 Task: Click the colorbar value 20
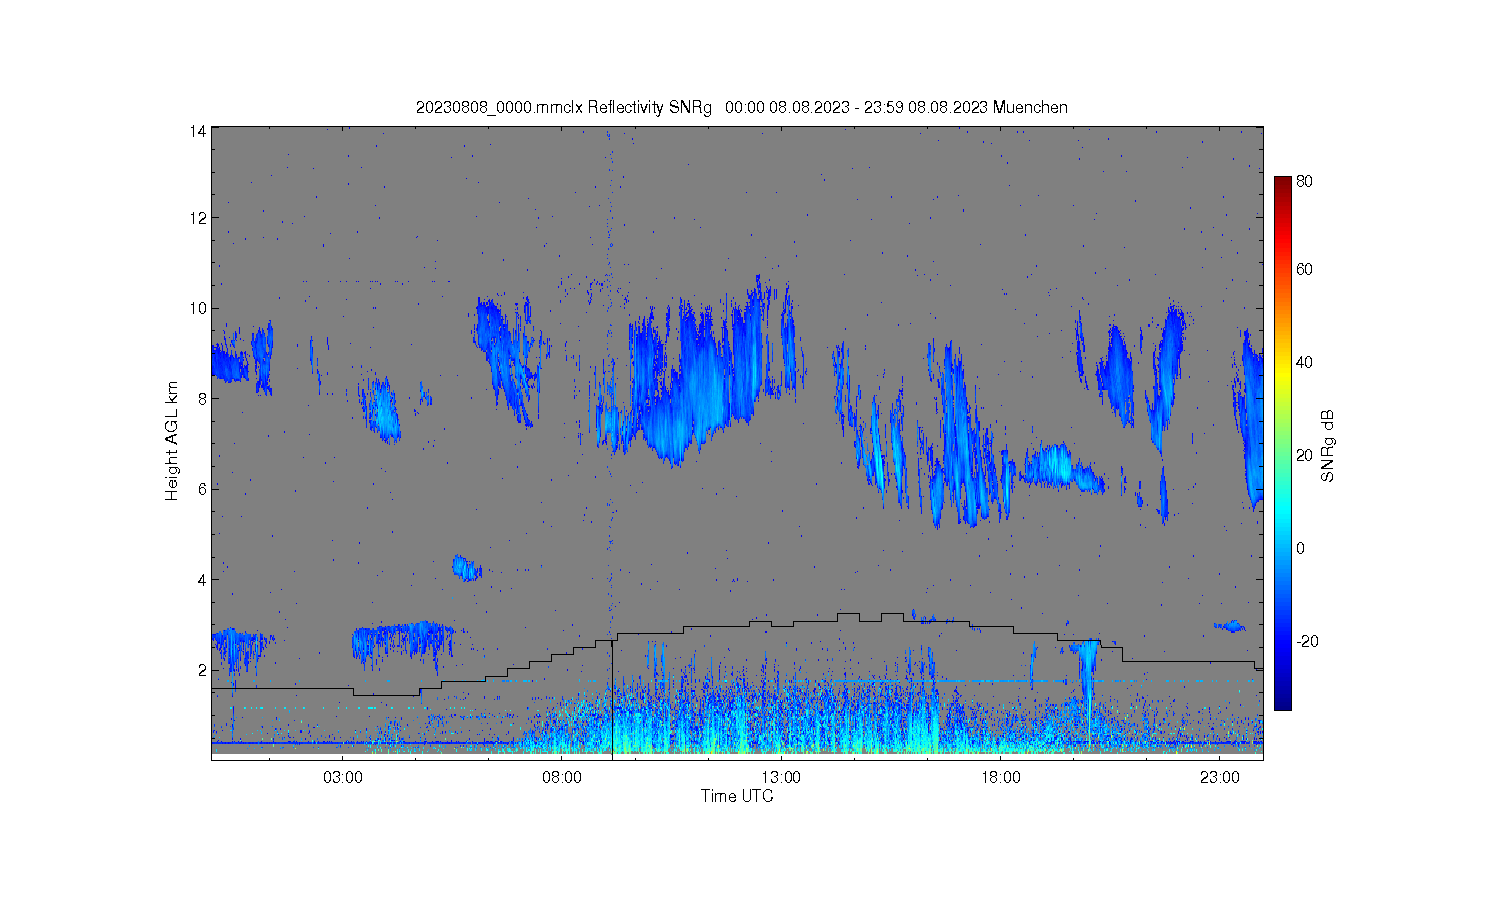coord(1304,455)
